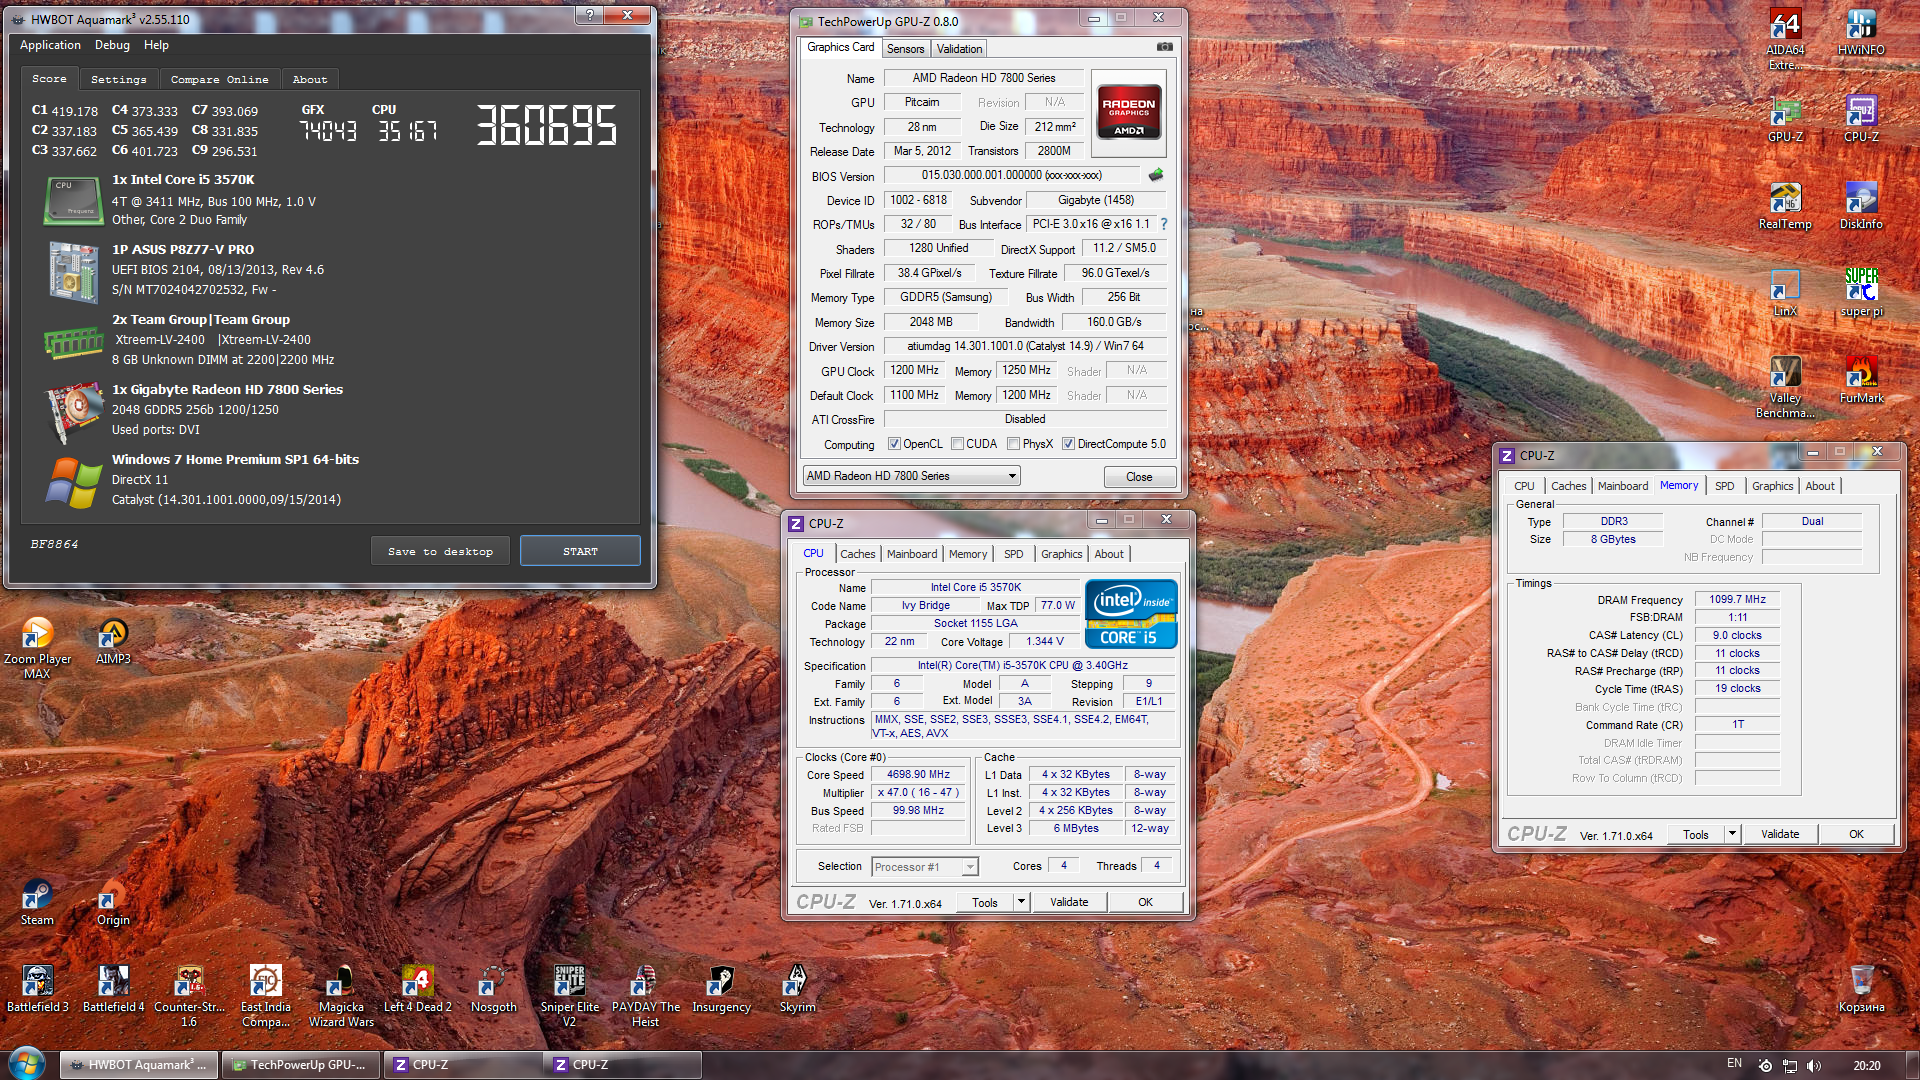1920x1080 pixels.
Task: Click the Windows Start orb
Action: pyautogui.click(x=27, y=1064)
